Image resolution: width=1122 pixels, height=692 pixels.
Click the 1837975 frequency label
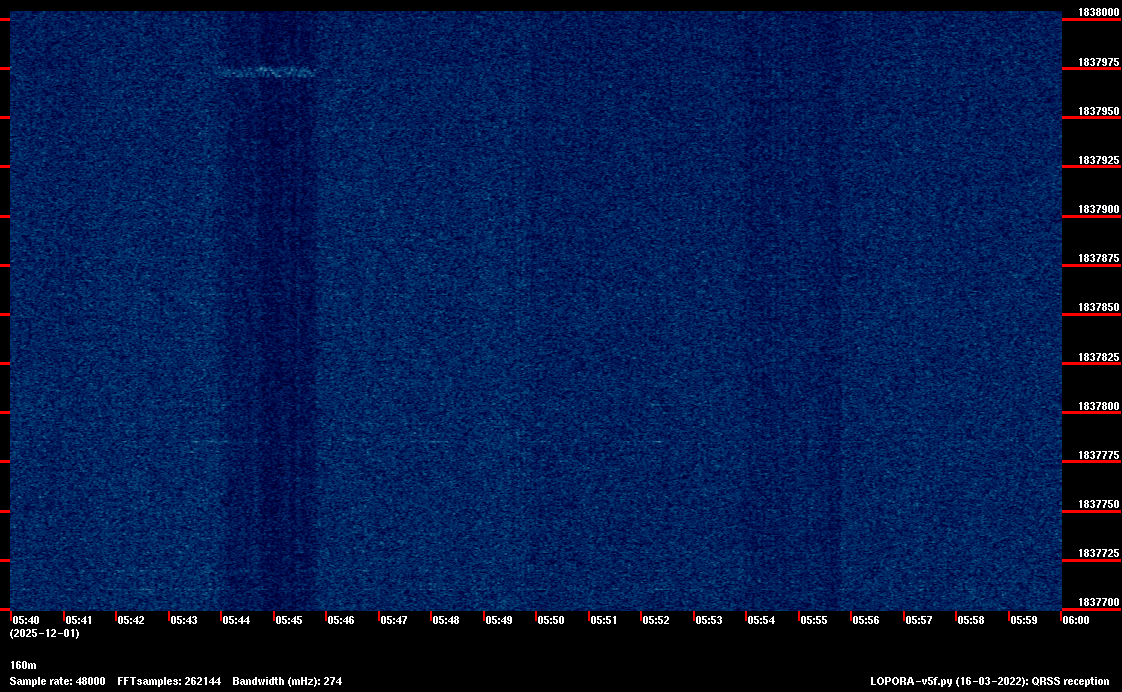pos(1098,62)
